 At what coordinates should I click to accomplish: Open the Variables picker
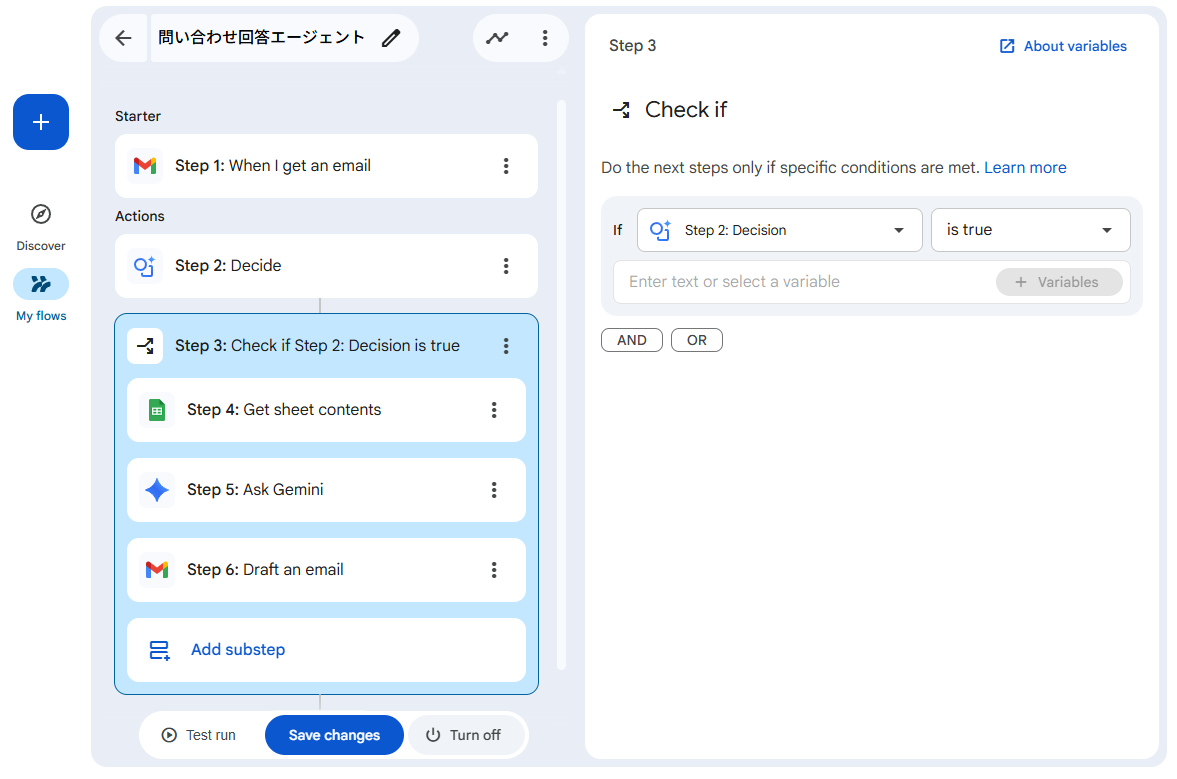pos(1058,282)
